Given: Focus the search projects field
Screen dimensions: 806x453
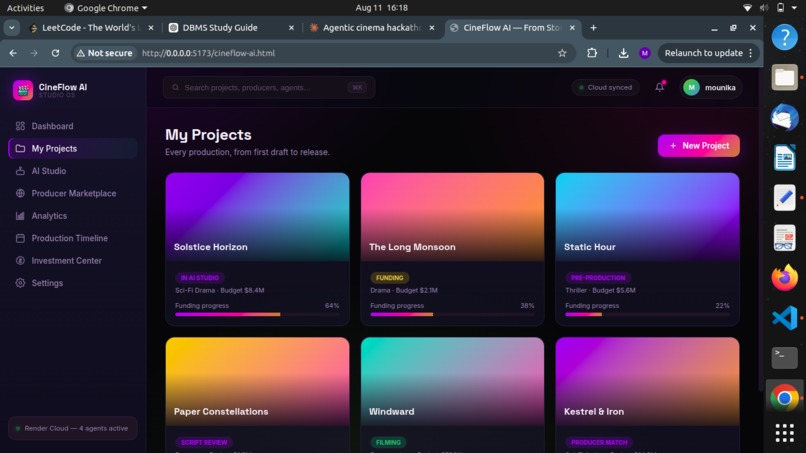Looking at the screenshot, I should click(269, 88).
